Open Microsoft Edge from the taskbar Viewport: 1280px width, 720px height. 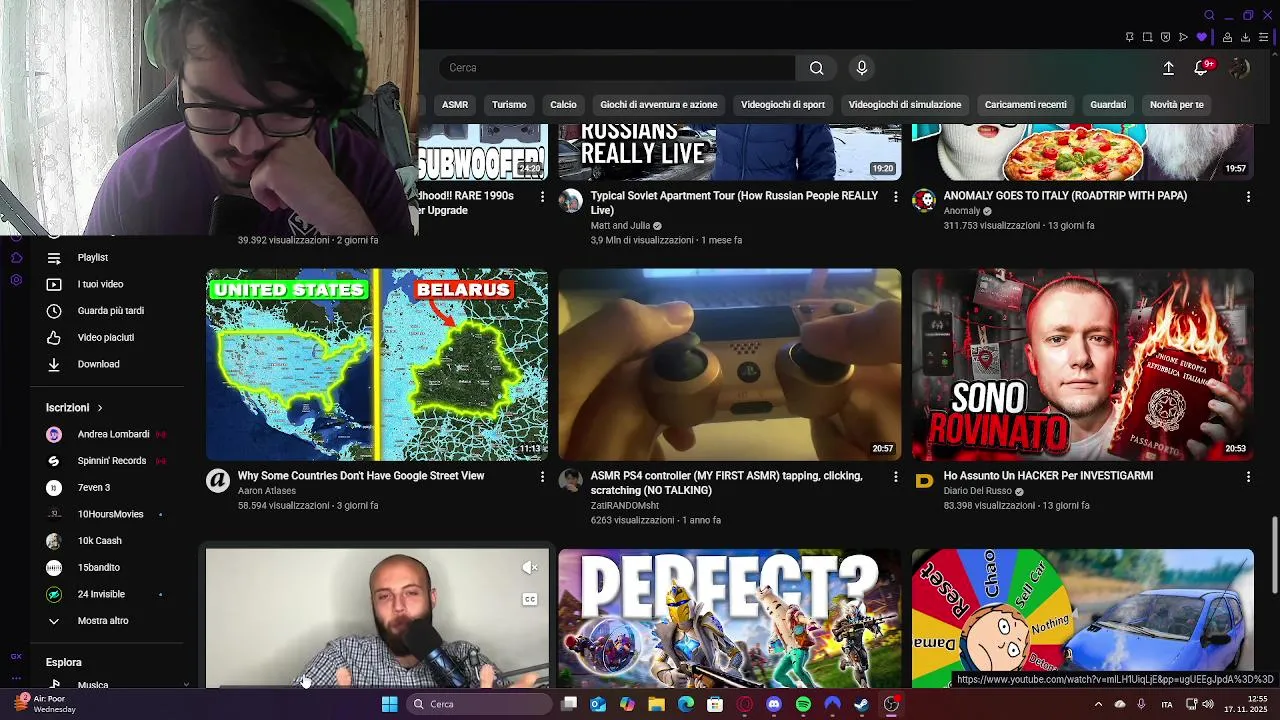[x=686, y=704]
